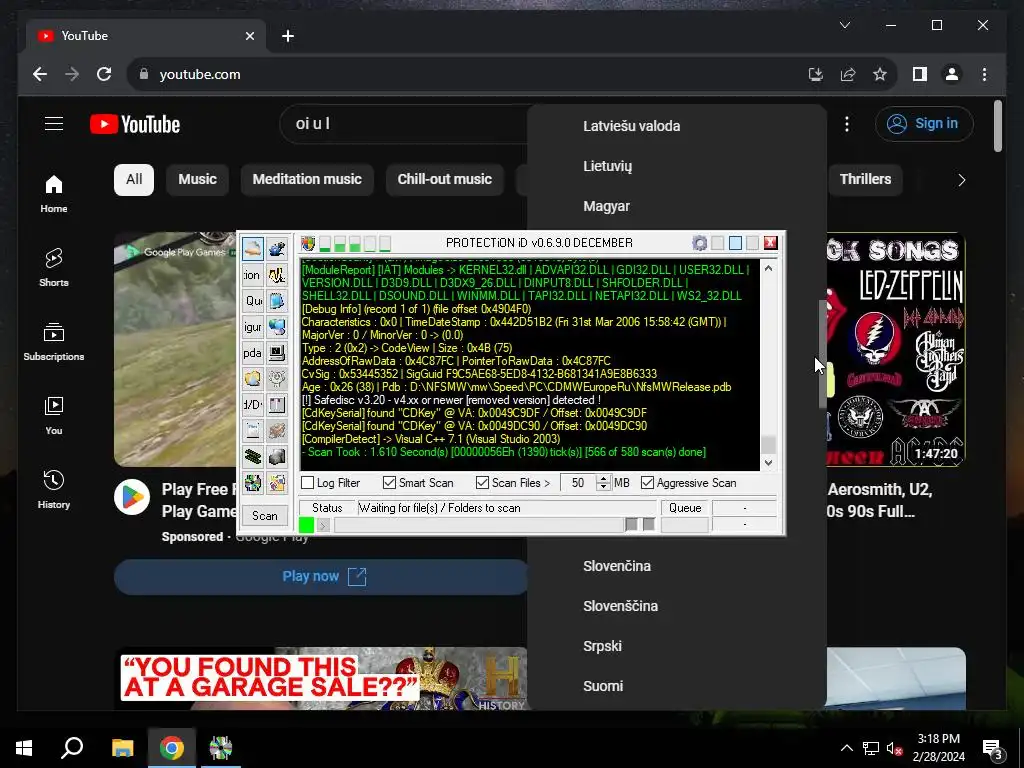
Task: Open Windows Start menu
Action: (x=24, y=748)
